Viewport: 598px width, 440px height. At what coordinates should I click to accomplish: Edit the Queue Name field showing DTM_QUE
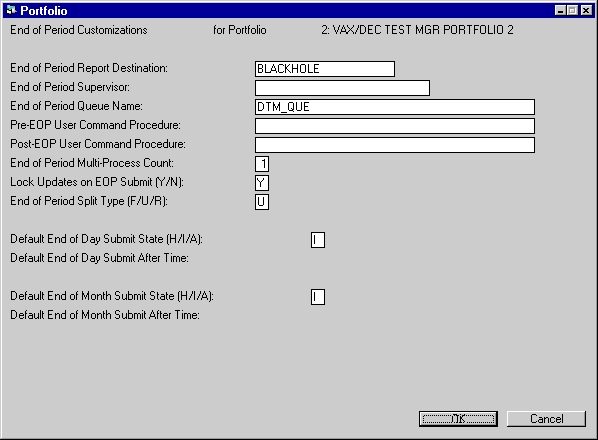pos(395,107)
